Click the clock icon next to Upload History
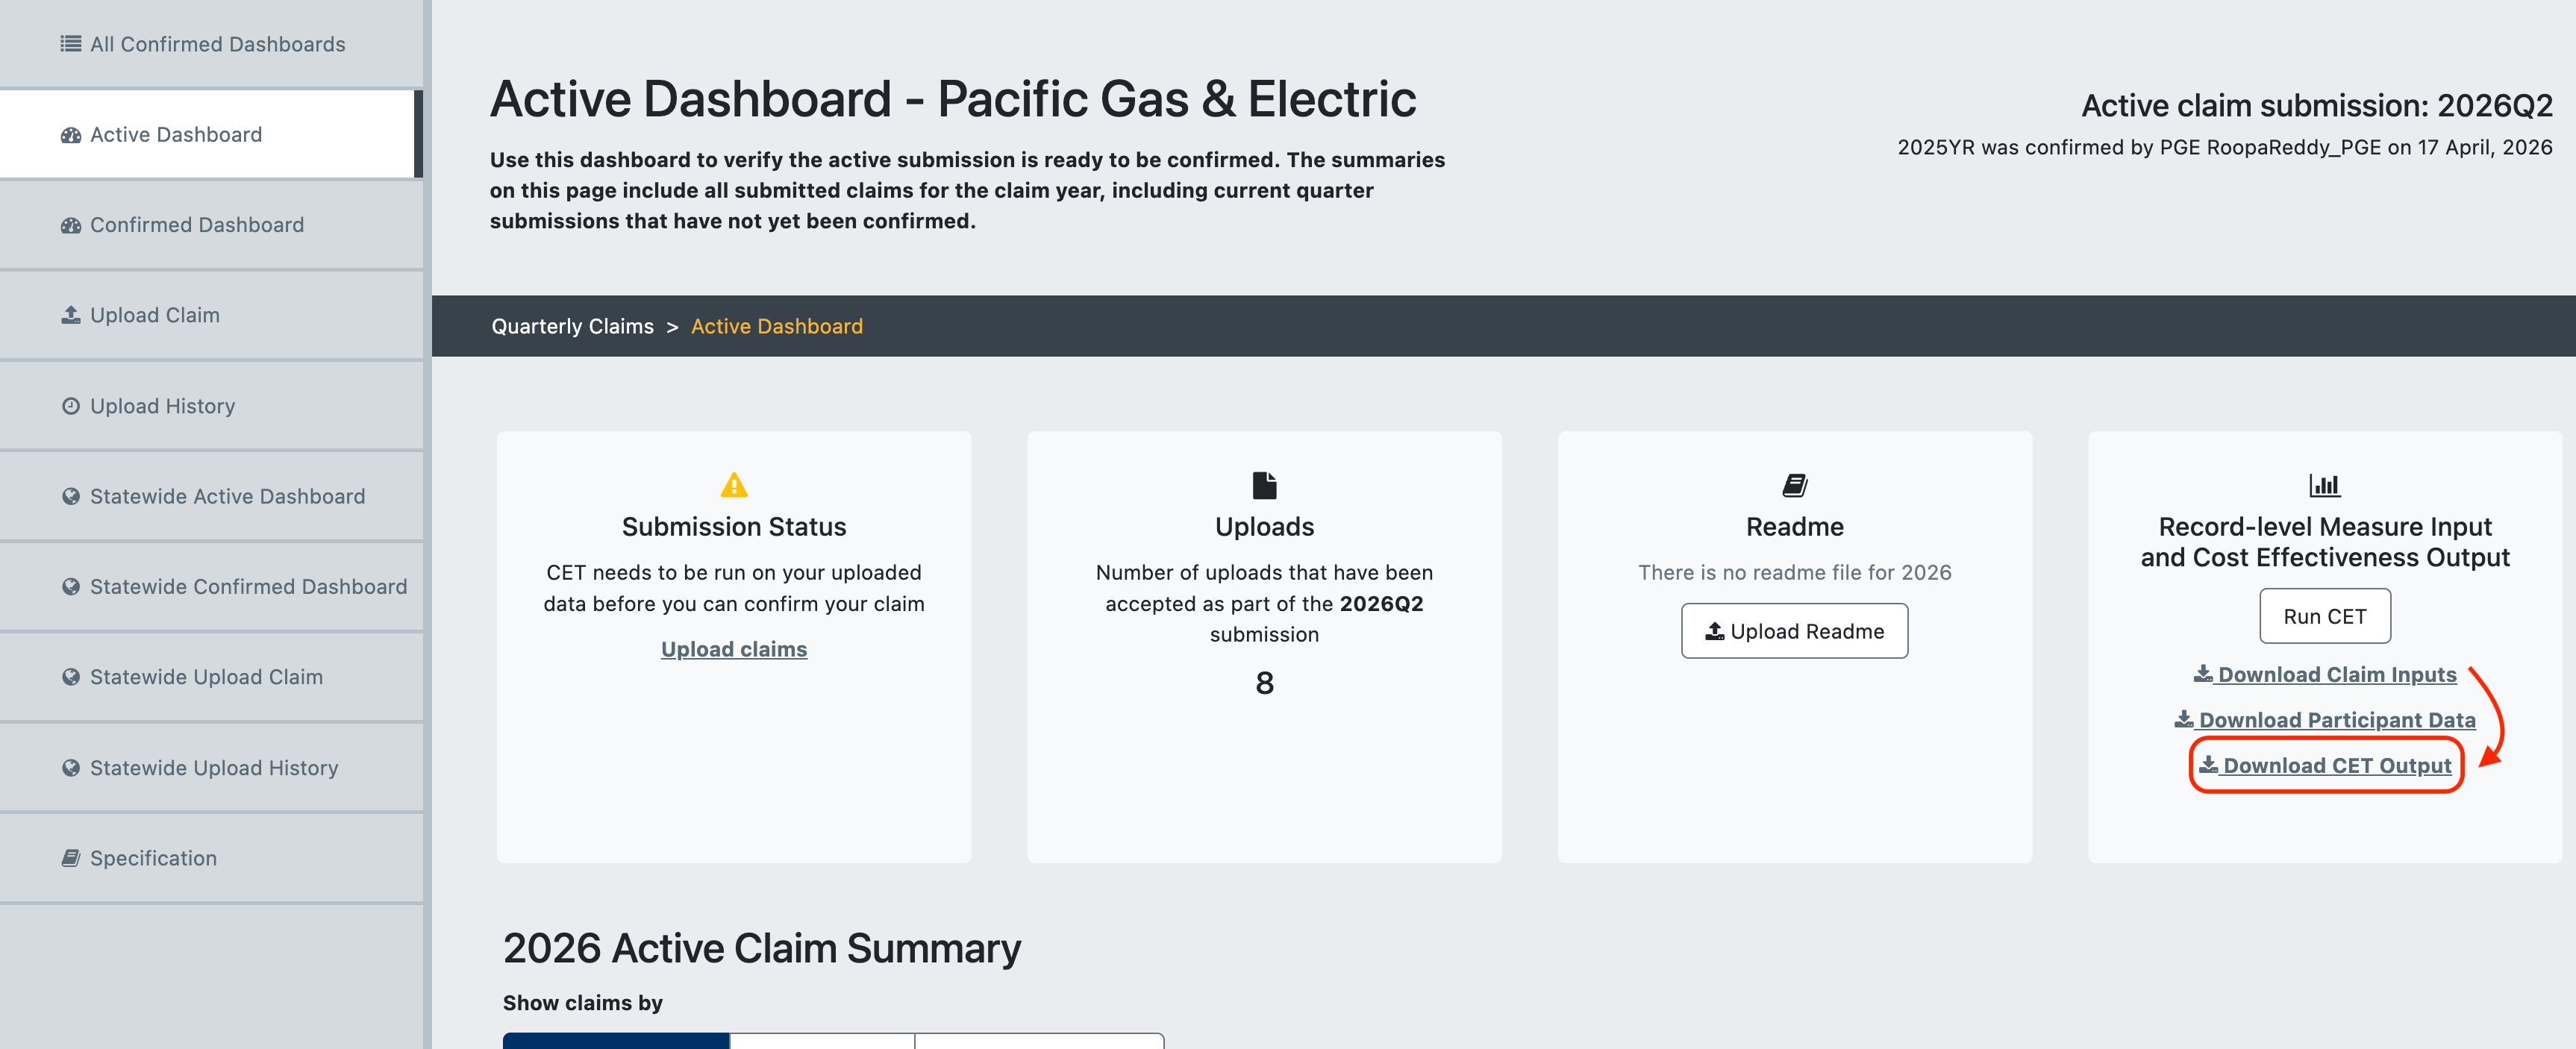2576x1049 pixels. click(x=70, y=406)
